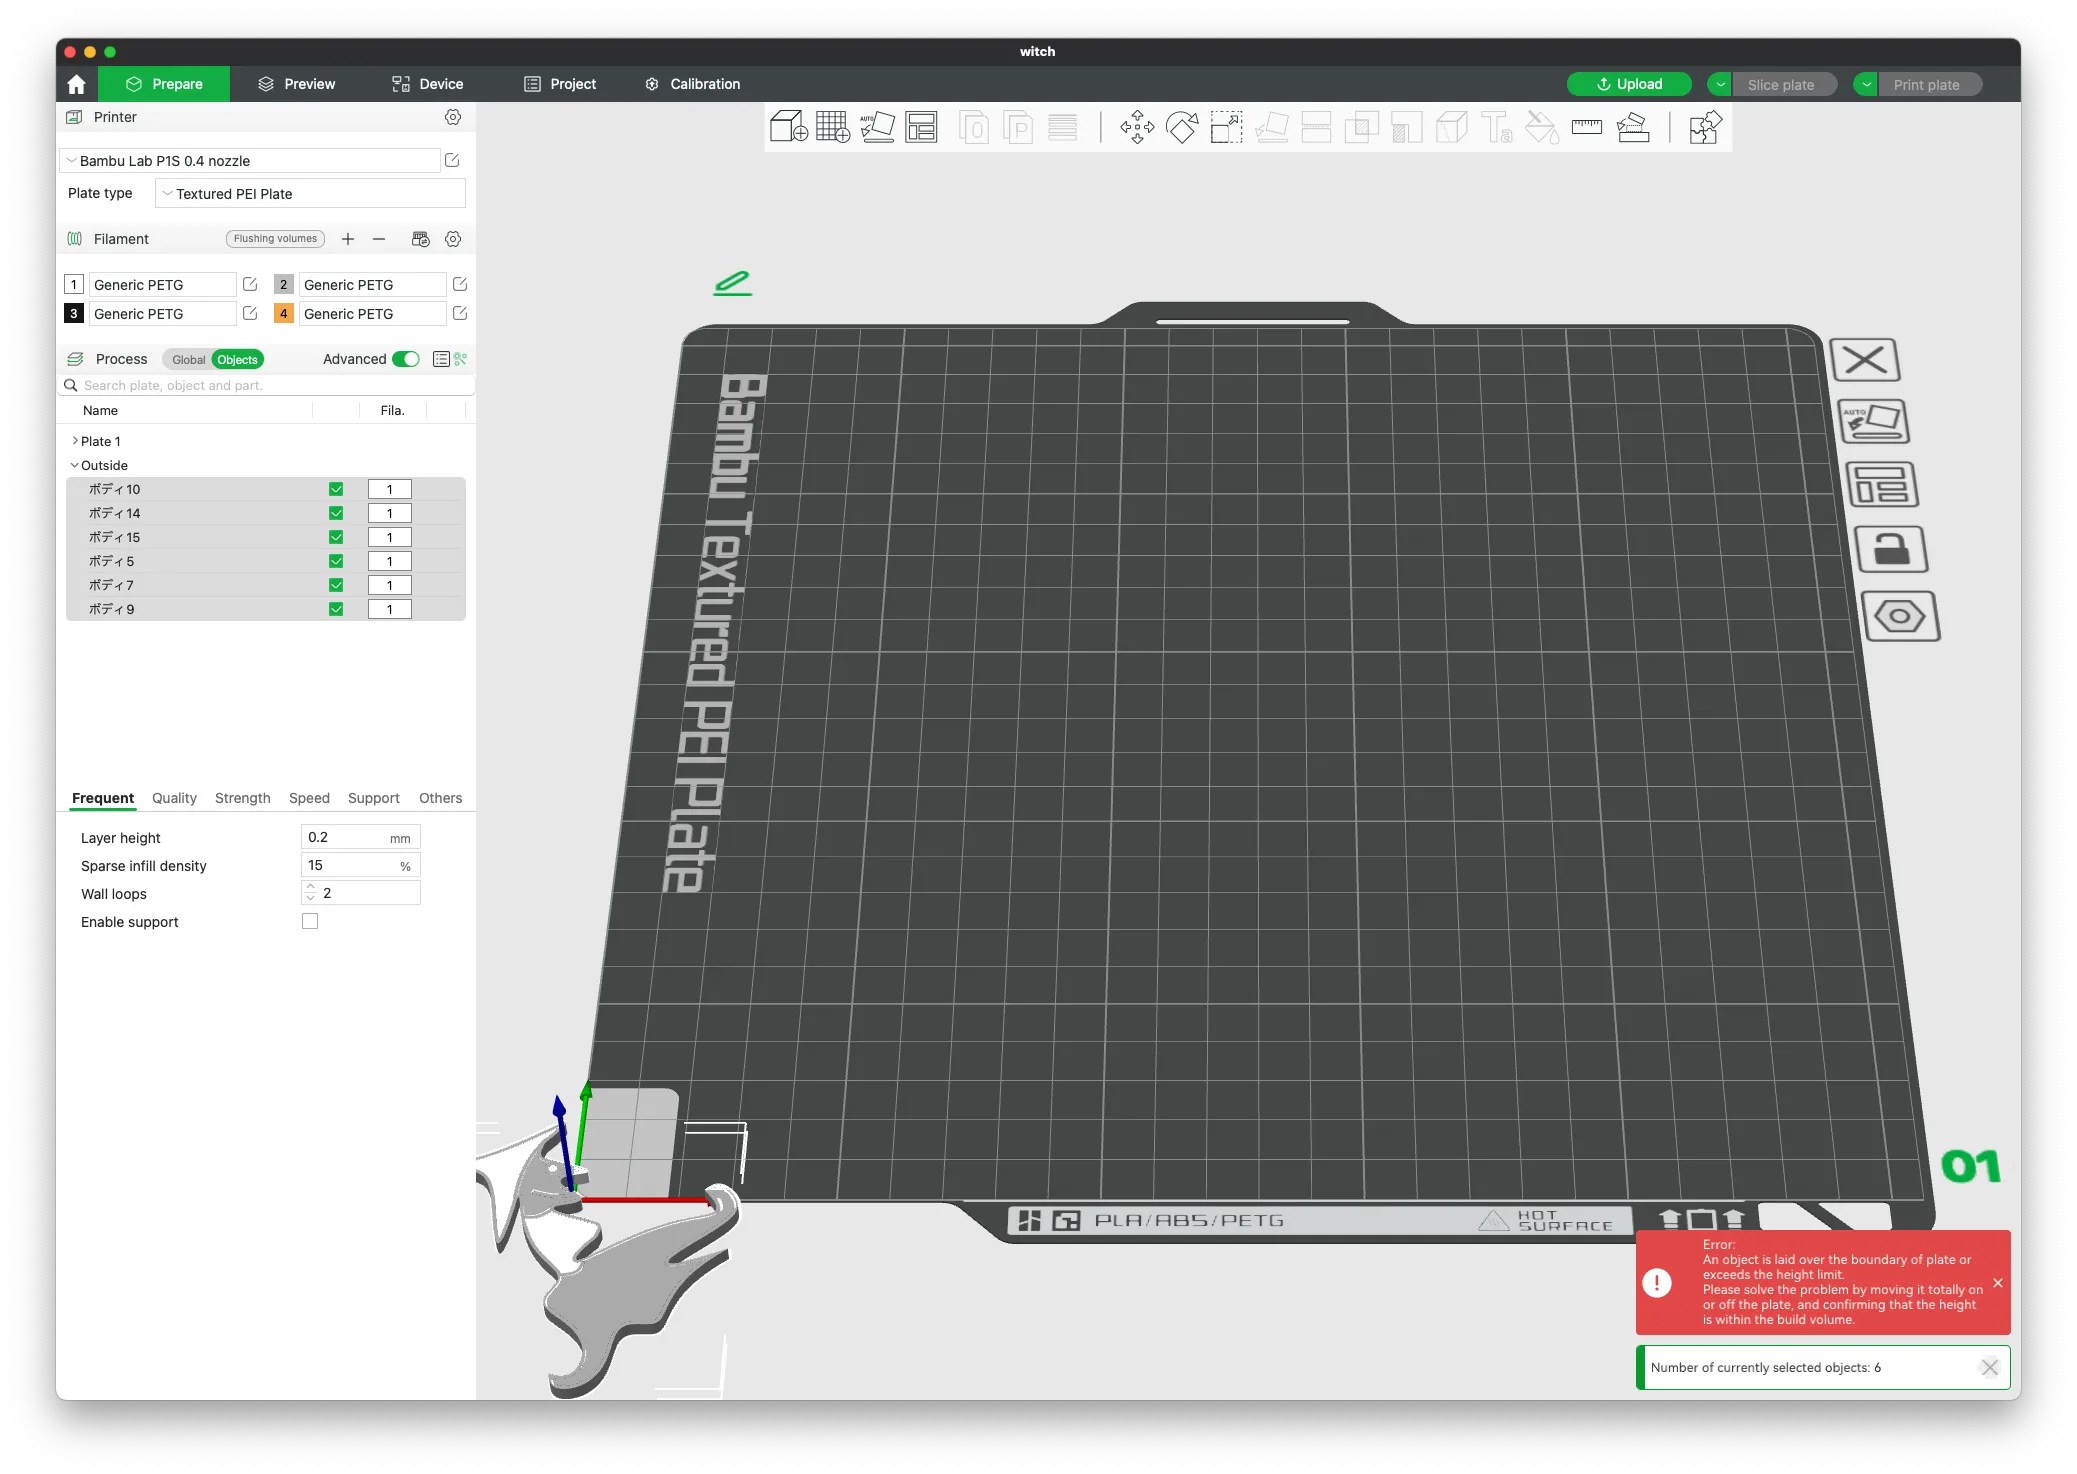Uncheck the printable box for ボディ 9

[336, 609]
